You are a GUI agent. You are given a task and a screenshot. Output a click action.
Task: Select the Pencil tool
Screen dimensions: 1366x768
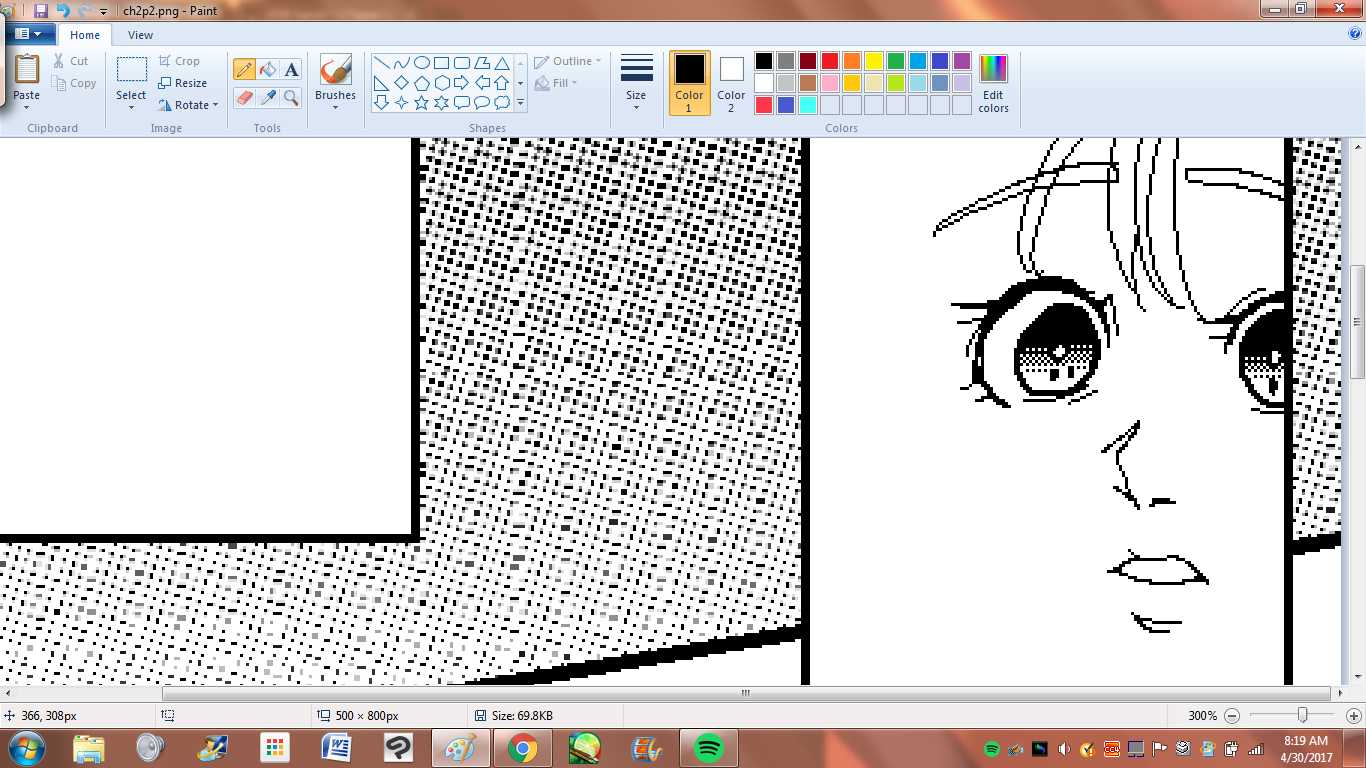[244, 69]
